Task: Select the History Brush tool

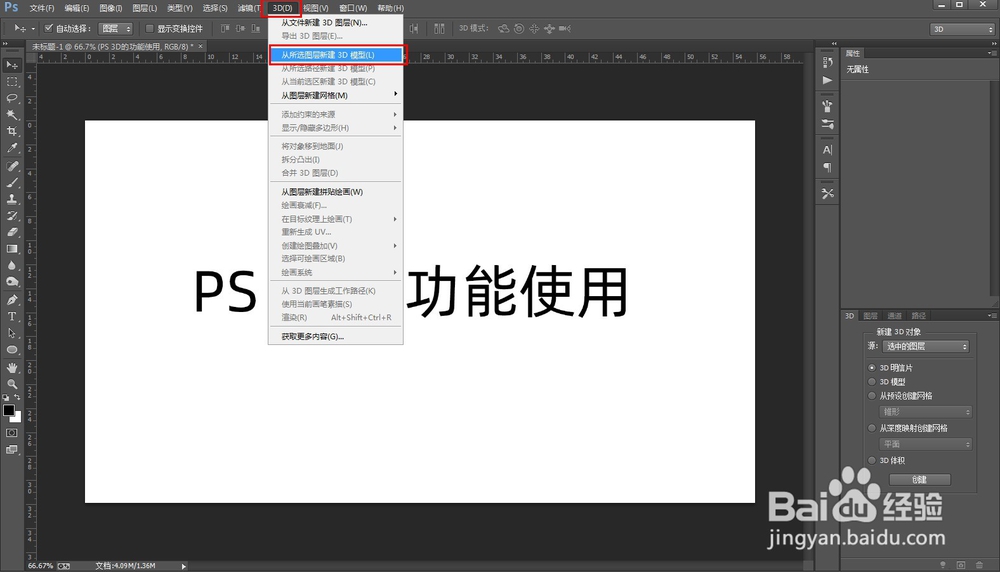Action: pyautogui.click(x=12, y=216)
